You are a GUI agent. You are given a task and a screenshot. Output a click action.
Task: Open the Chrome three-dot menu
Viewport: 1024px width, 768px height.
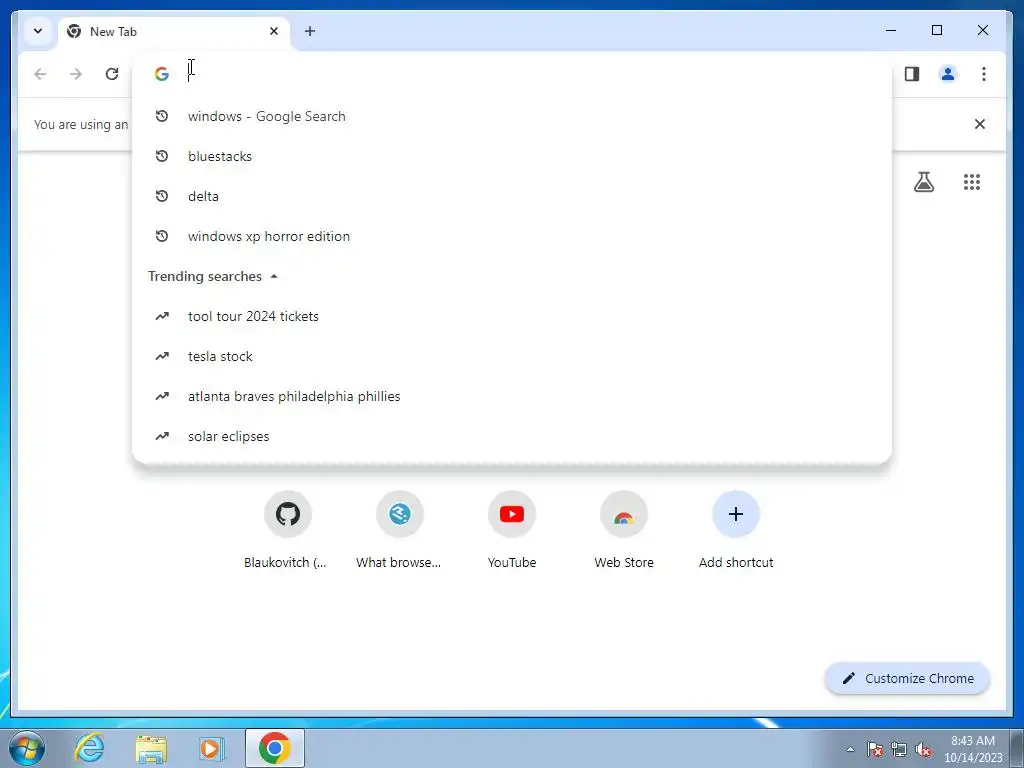[x=984, y=74]
